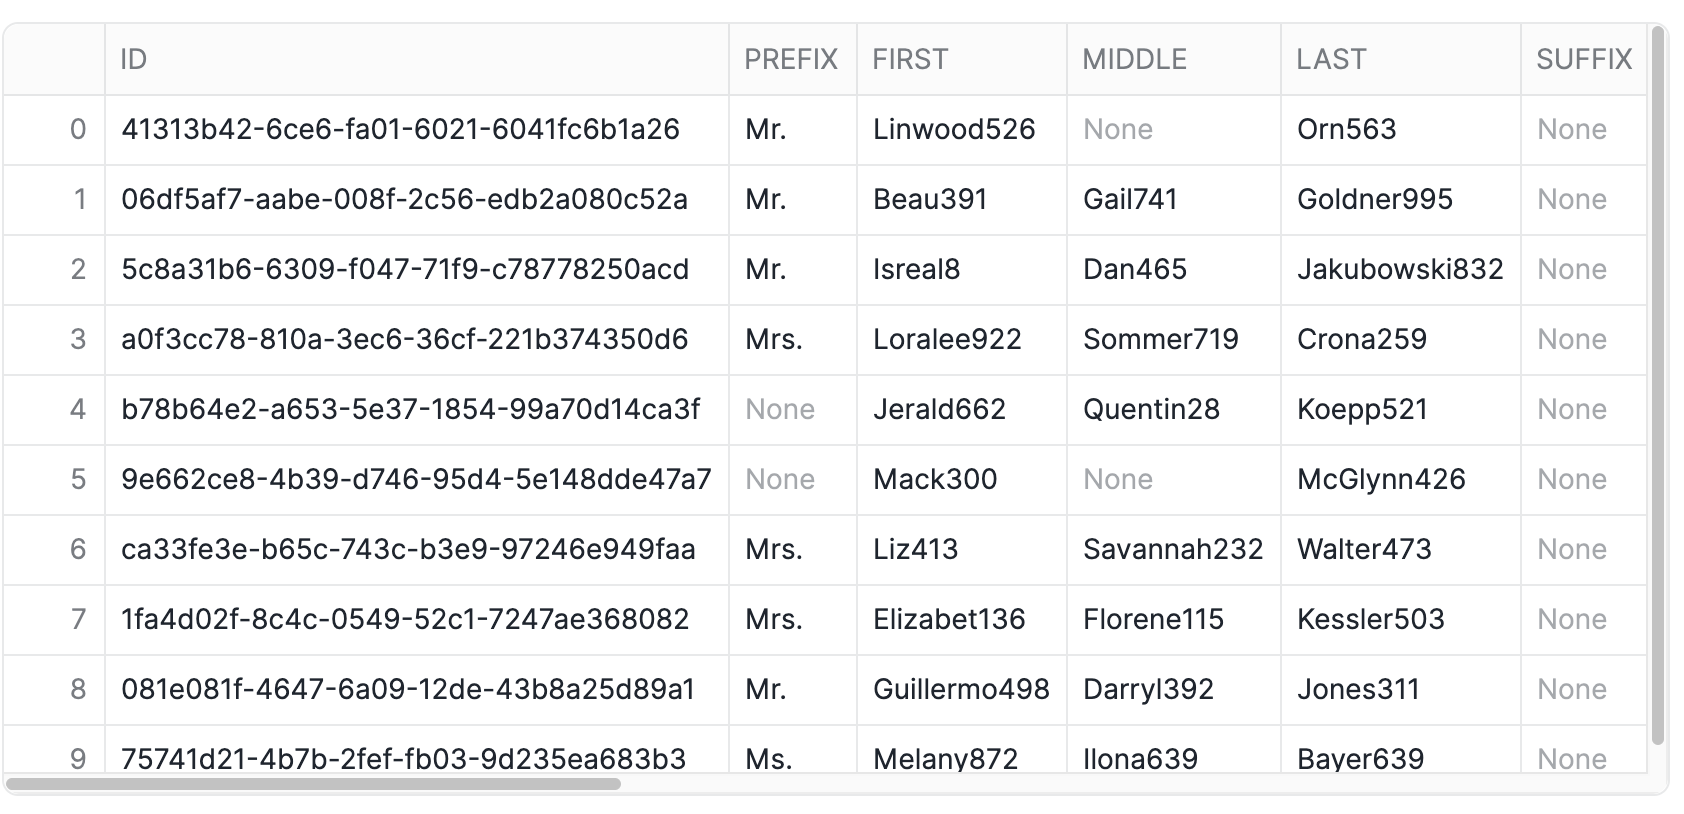
Task: Select the LAST column header
Action: [x=1401, y=60]
